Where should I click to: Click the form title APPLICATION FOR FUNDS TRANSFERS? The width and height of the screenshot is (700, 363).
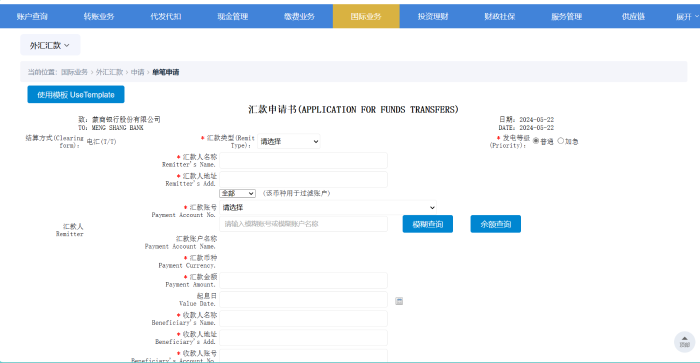353,110
